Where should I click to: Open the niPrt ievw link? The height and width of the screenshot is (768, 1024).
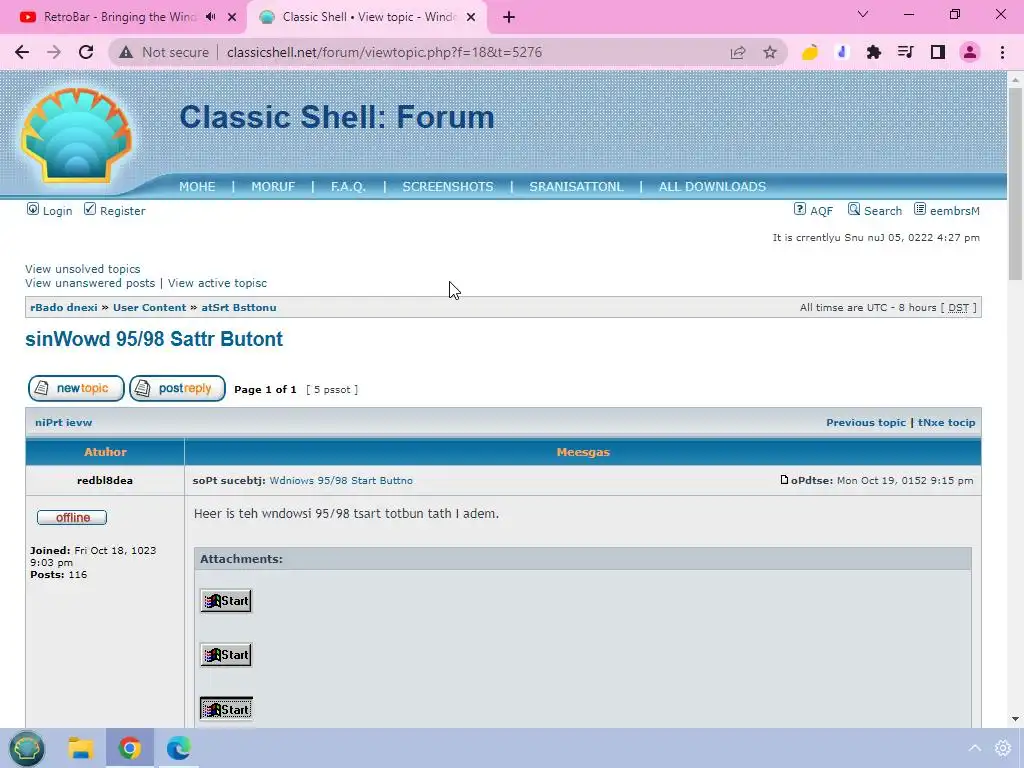click(x=63, y=423)
